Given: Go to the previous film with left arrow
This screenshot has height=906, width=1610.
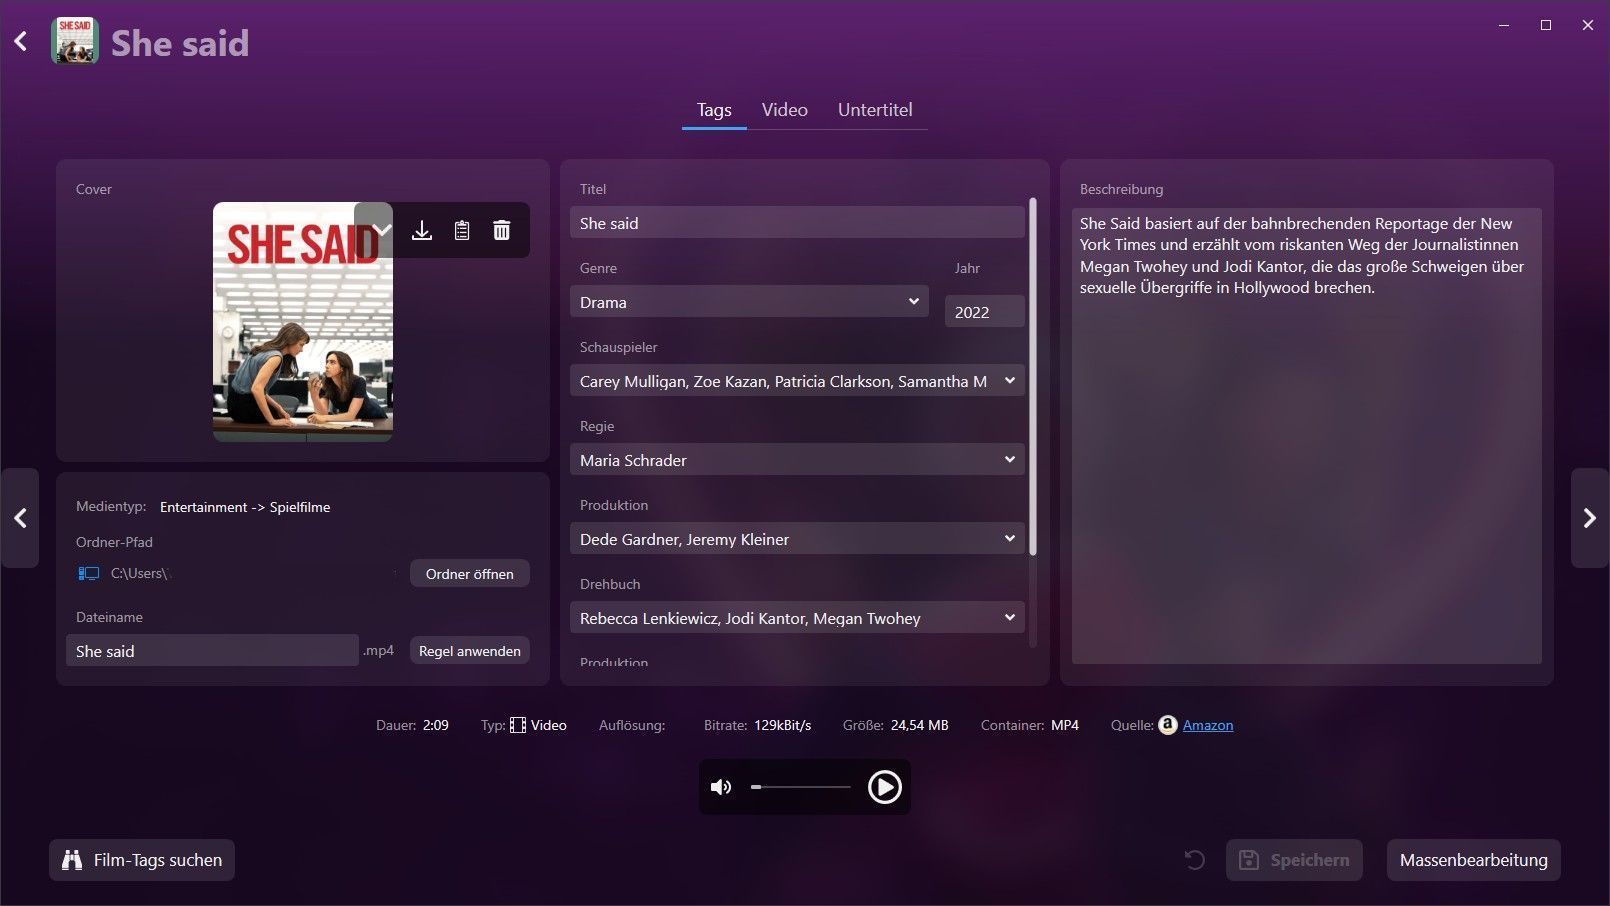Looking at the screenshot, I should click(x=20, y=518).
